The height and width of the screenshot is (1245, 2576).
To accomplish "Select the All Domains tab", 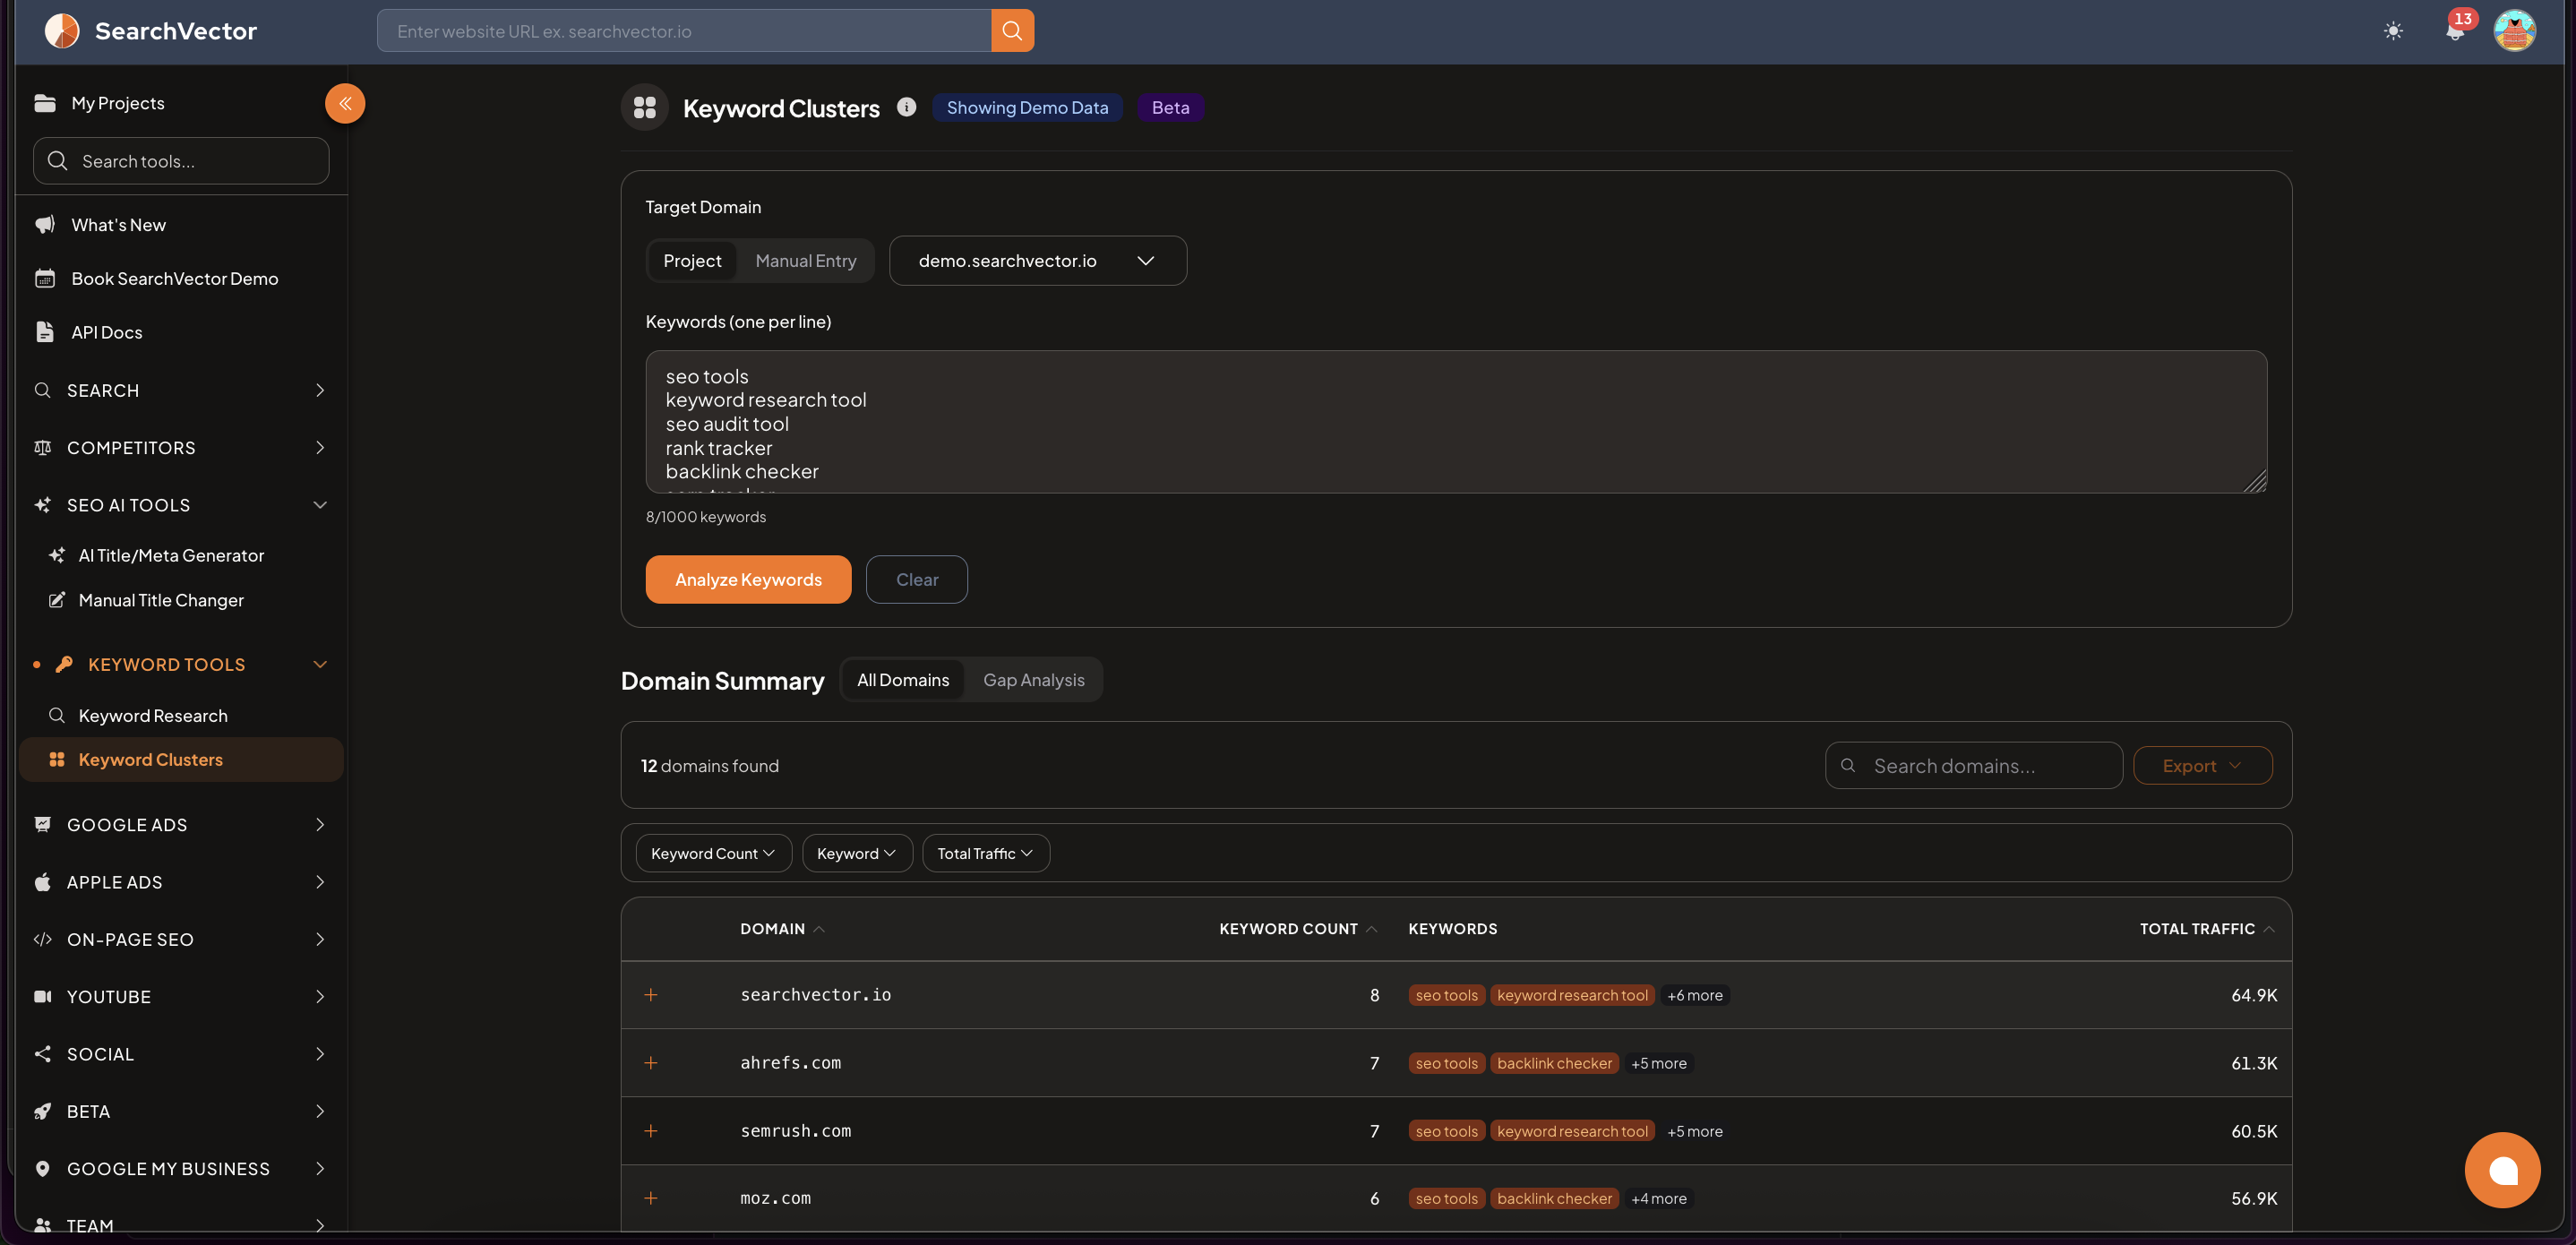I will click(903, 680).
